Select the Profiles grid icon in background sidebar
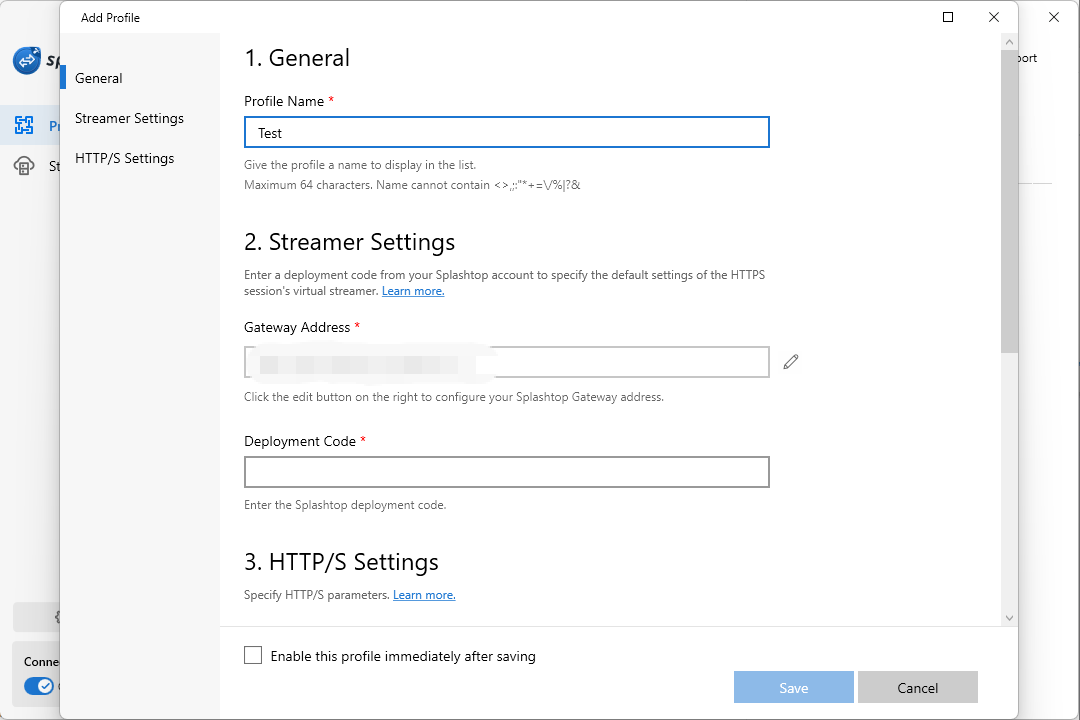 [x=24, y=125]
